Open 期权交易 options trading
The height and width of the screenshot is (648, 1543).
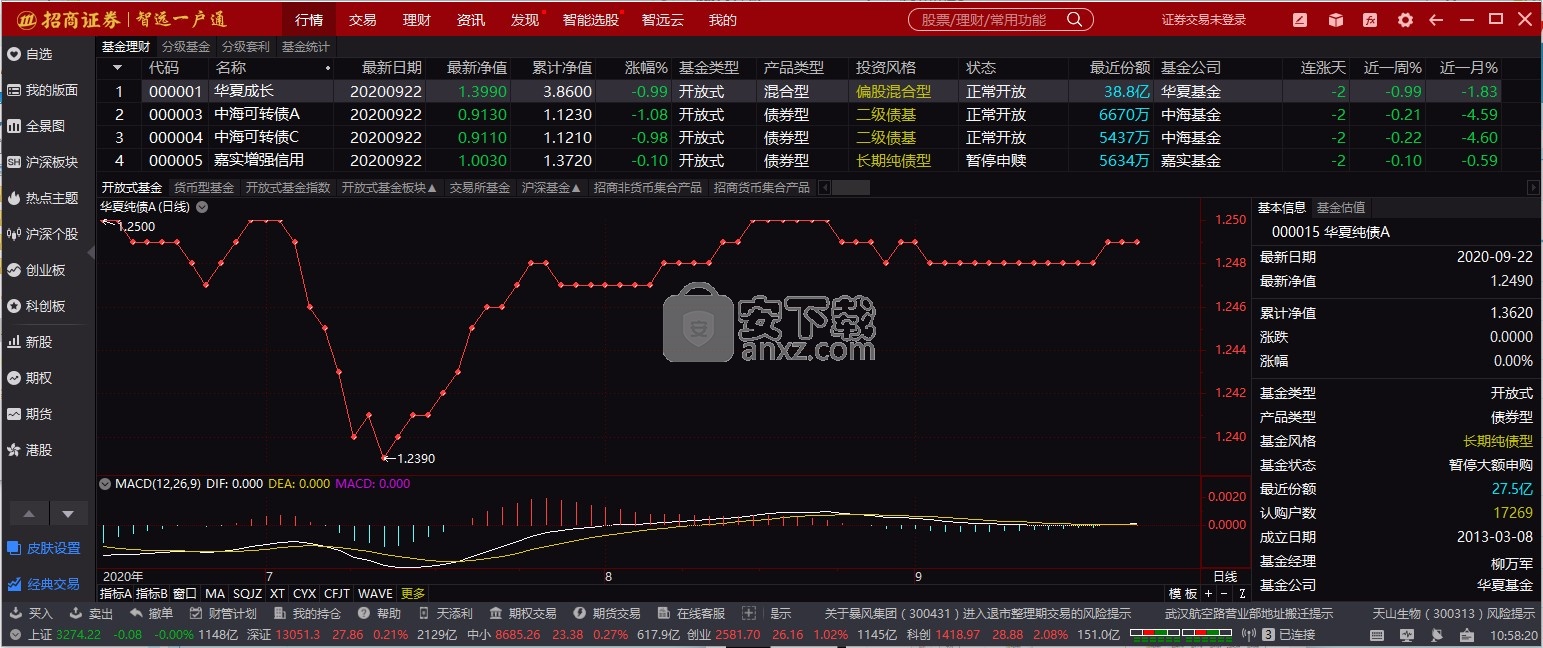click(523, 613)
